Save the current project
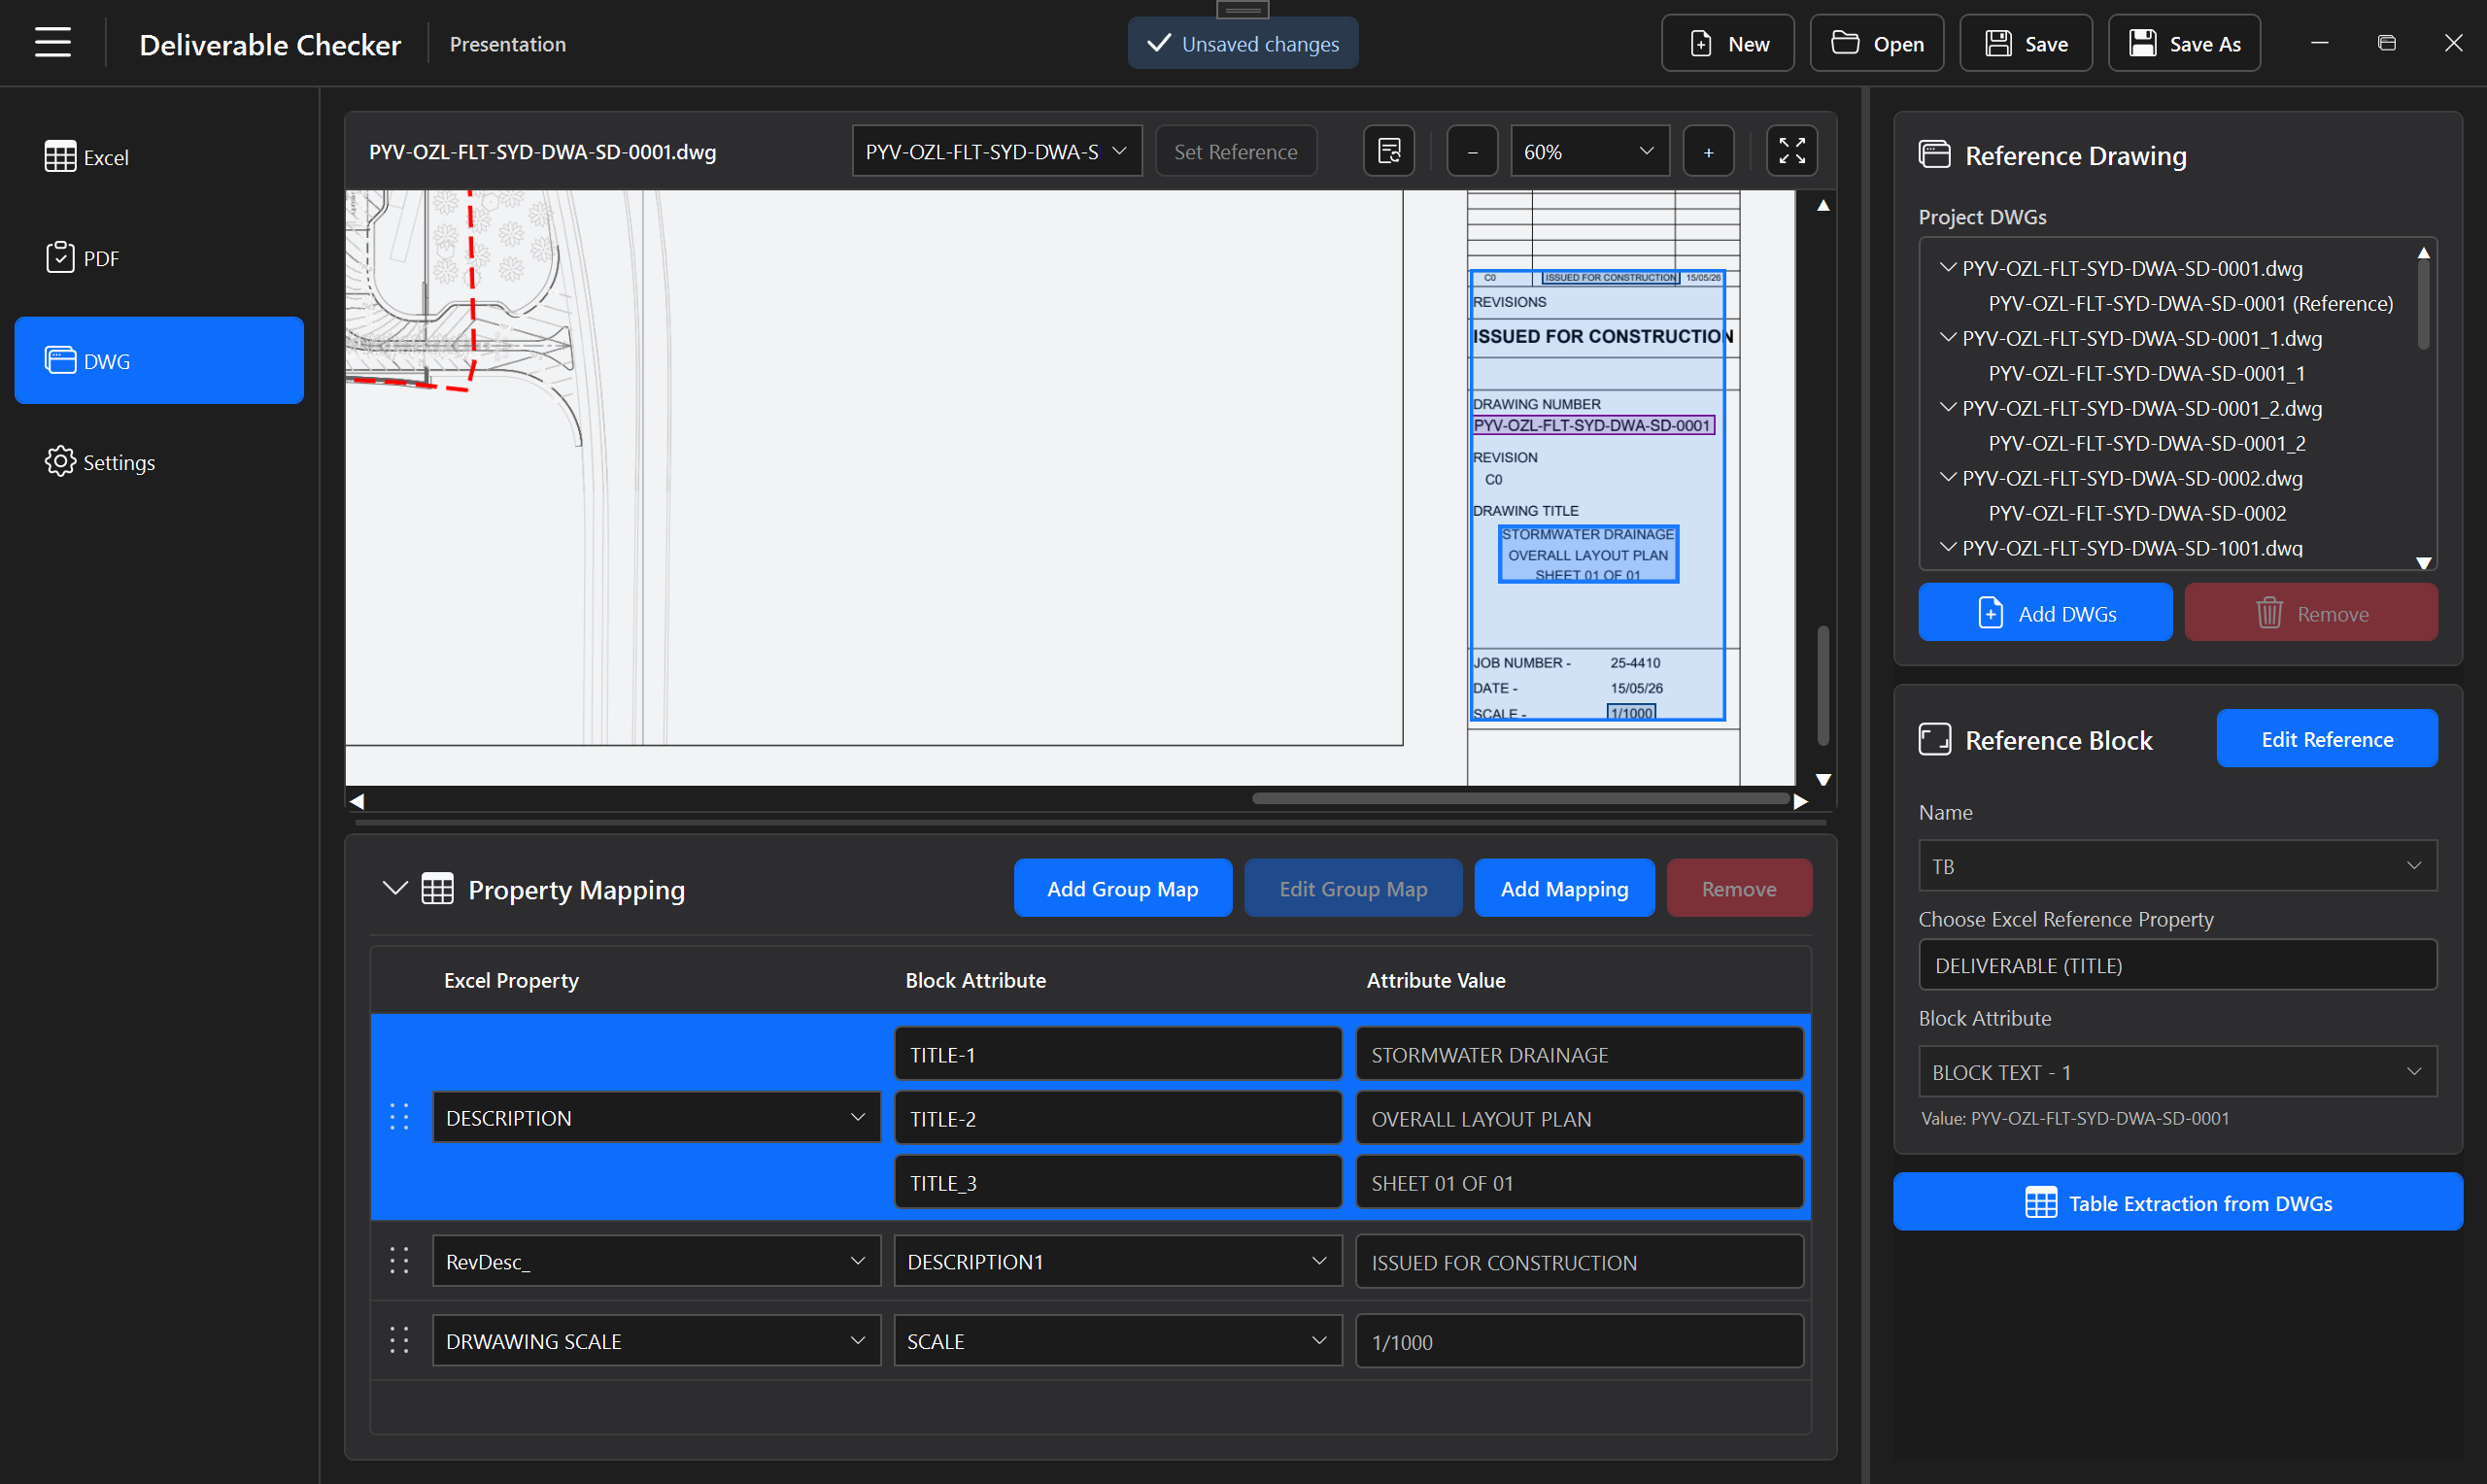The width and height of the screenshot is (2487, 1484). (x=2025, y=43)
